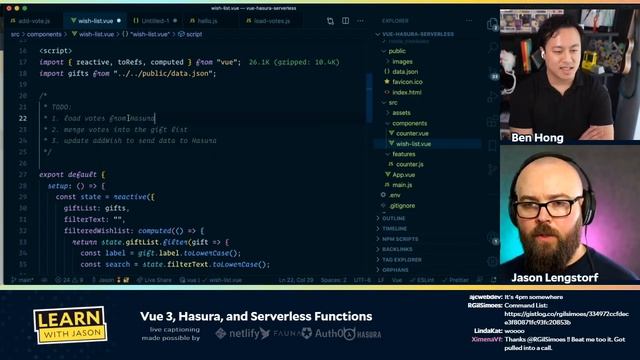
Task: Click line number 22 in the gutter
Action: (23, 118)
